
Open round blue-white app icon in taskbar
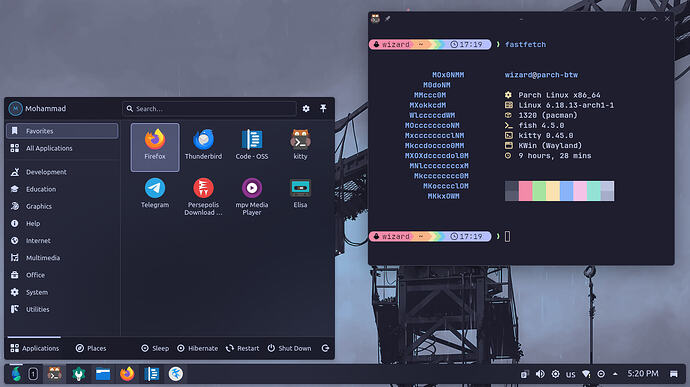176,374
